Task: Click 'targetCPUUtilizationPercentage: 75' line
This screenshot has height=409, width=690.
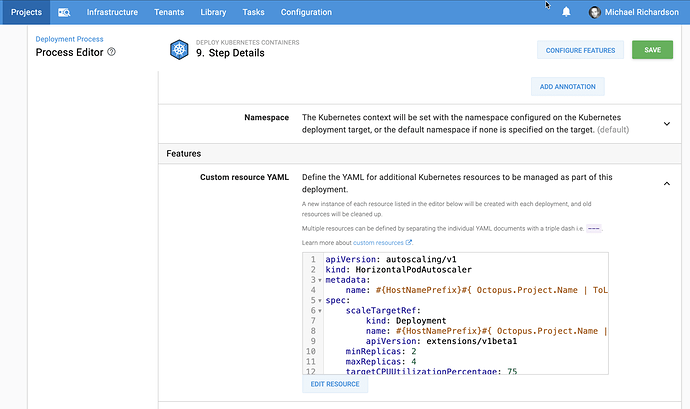Action: click(431, 371)
